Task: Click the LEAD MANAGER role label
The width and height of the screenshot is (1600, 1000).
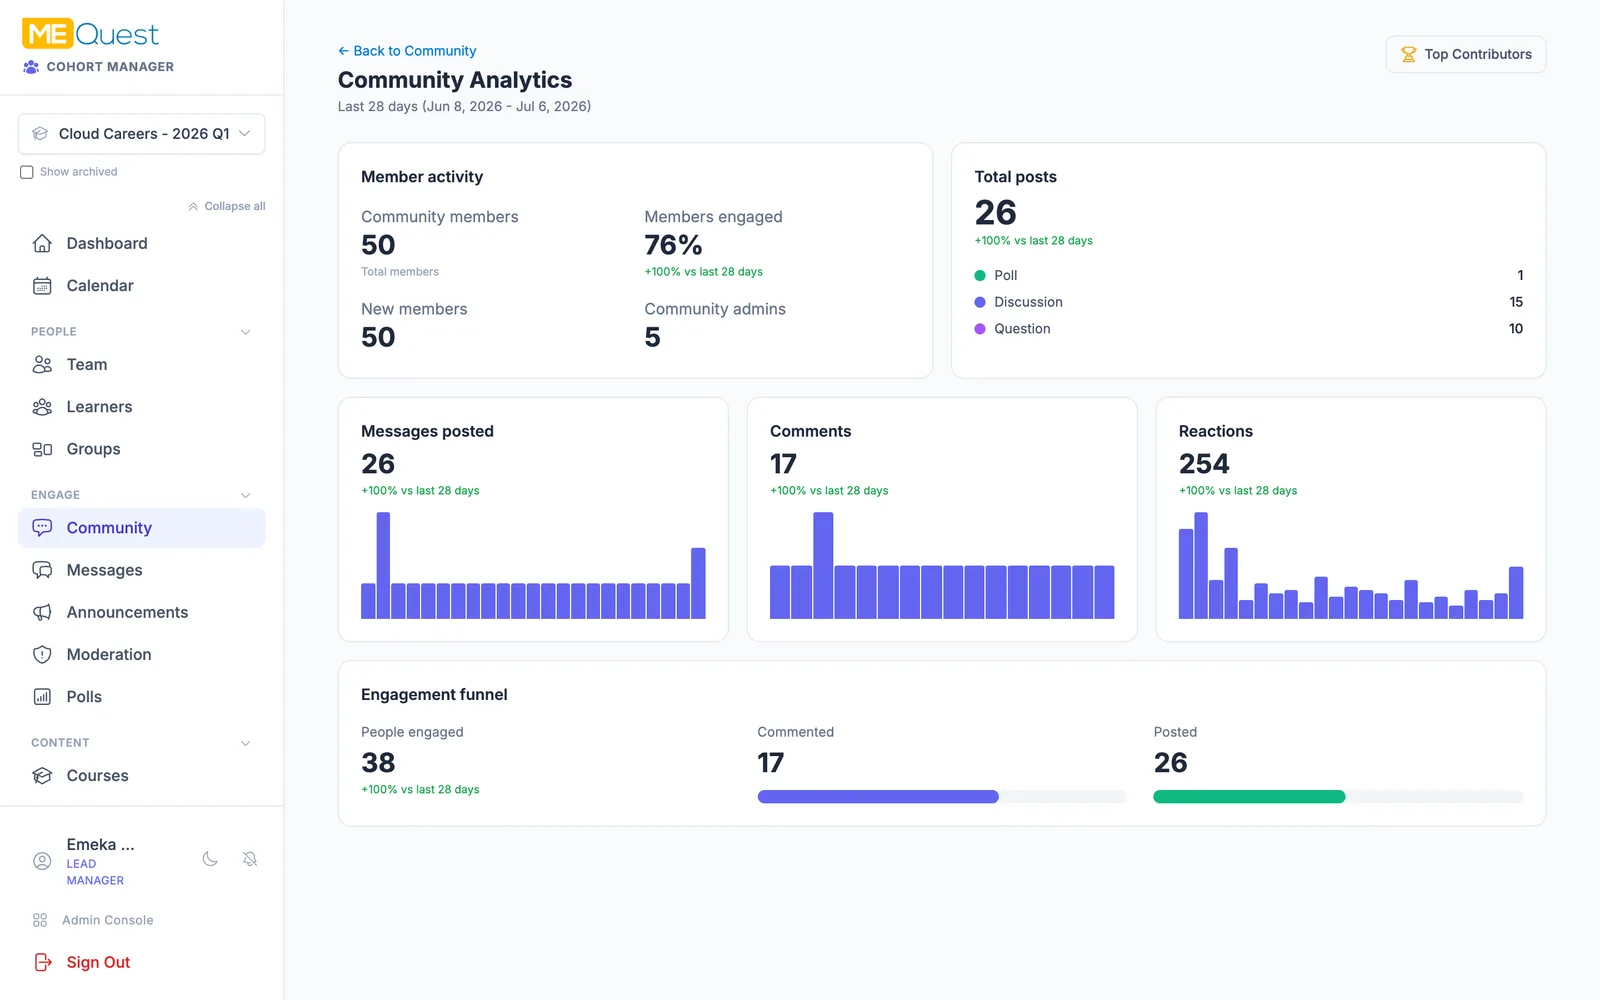Action: [95, 872]
